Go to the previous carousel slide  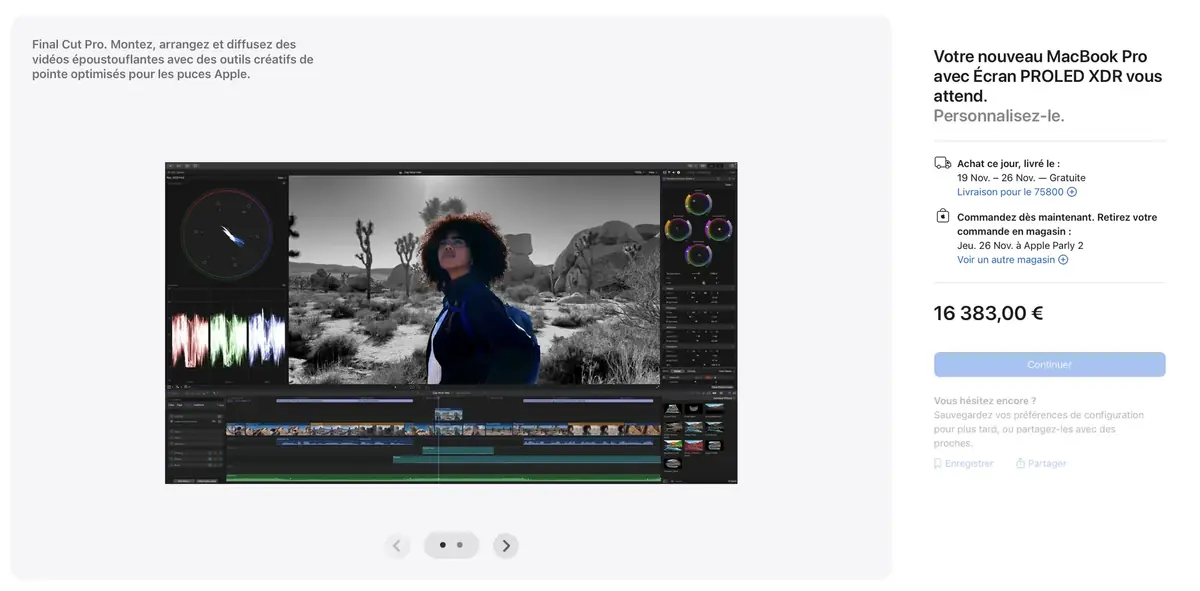click(397, 545)
